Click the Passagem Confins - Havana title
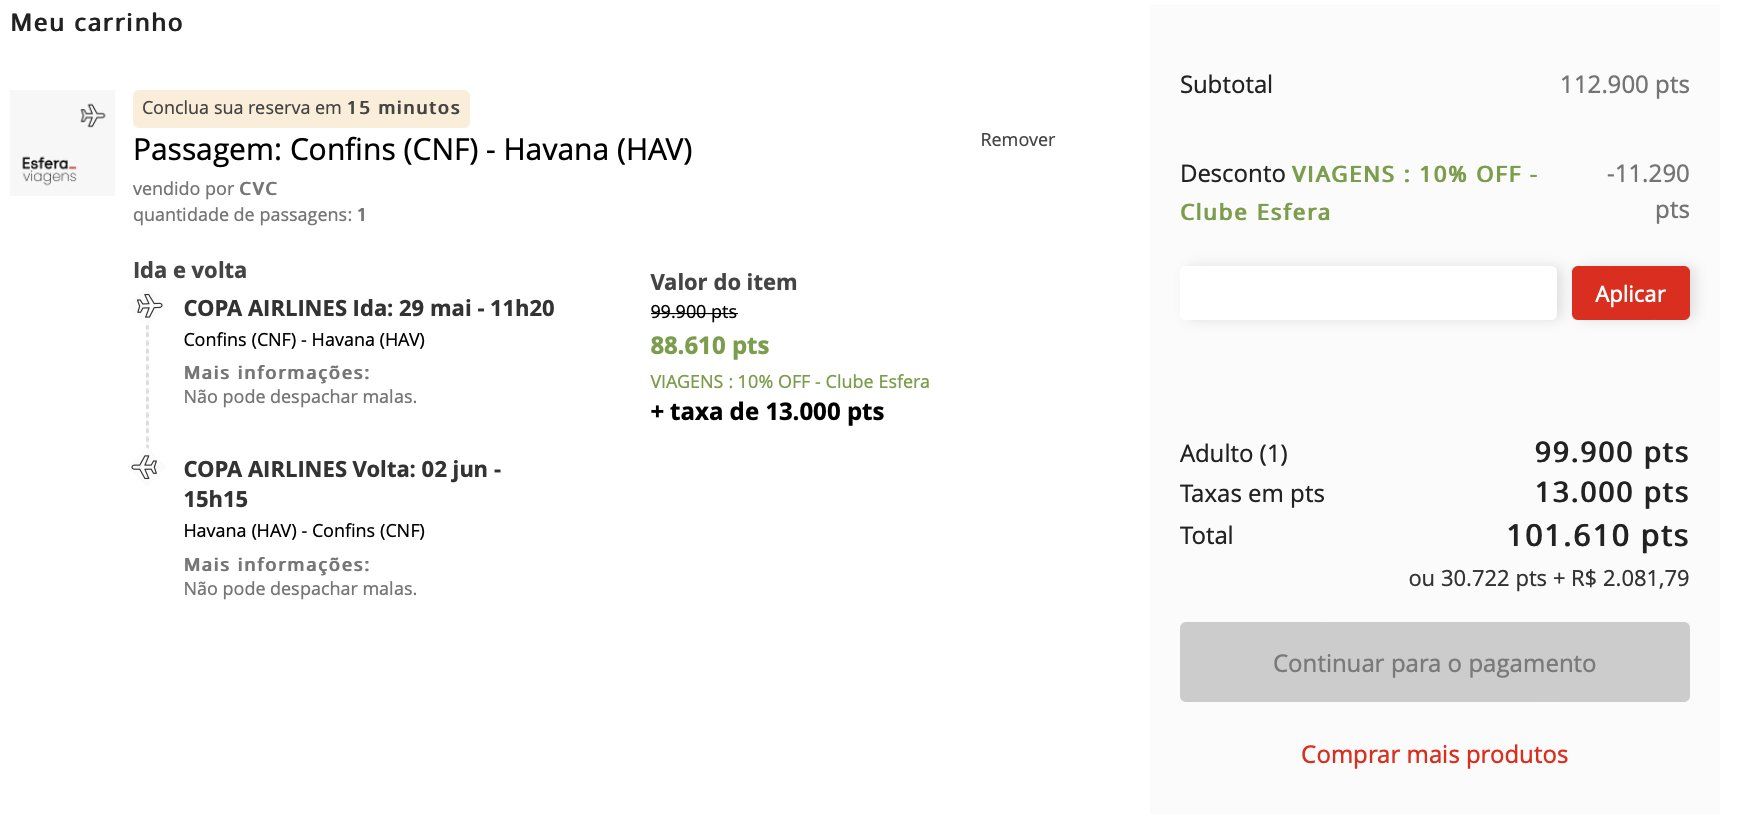 [412, 150]
